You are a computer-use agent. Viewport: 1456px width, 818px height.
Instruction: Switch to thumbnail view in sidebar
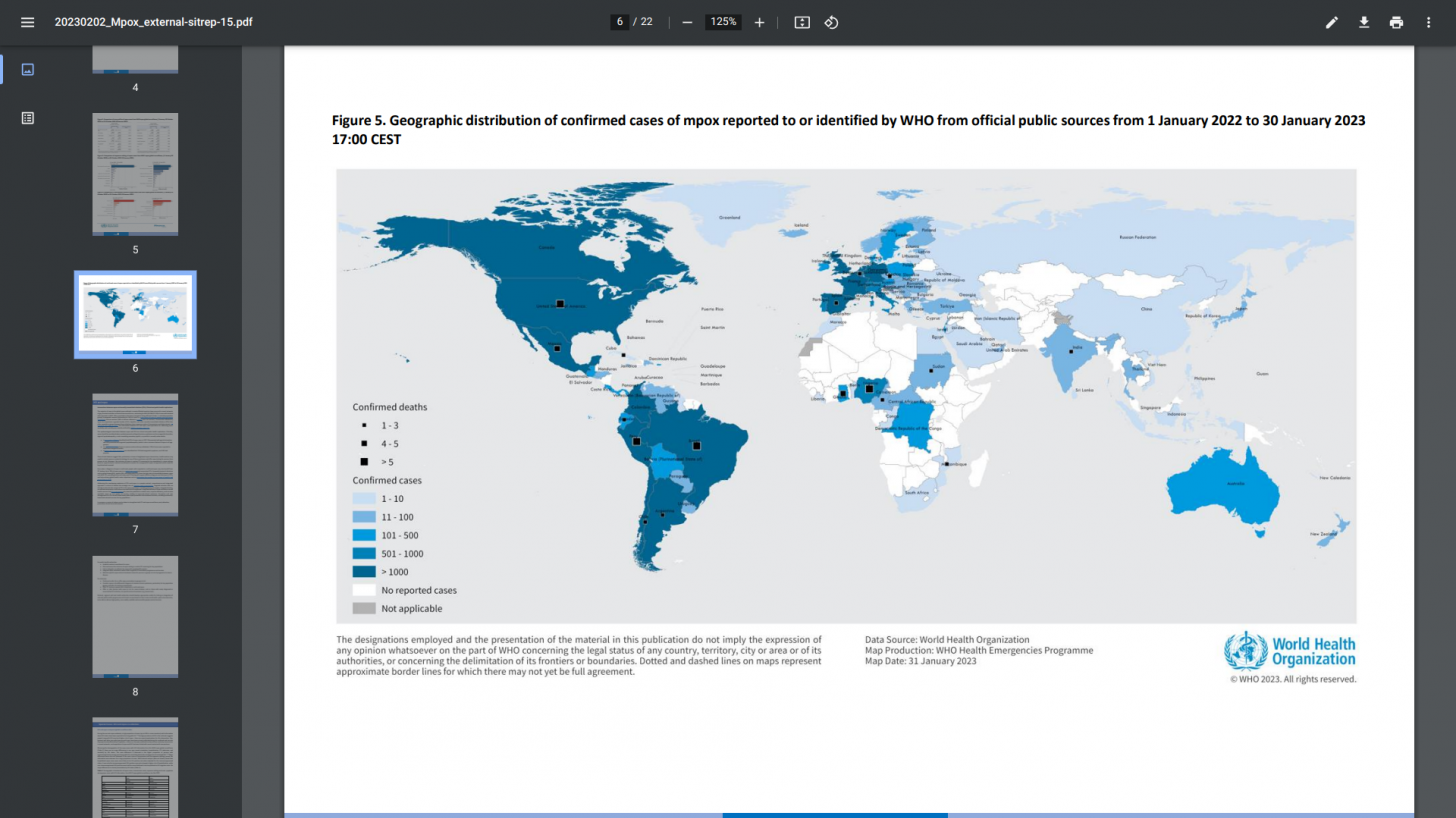(27, 69)
